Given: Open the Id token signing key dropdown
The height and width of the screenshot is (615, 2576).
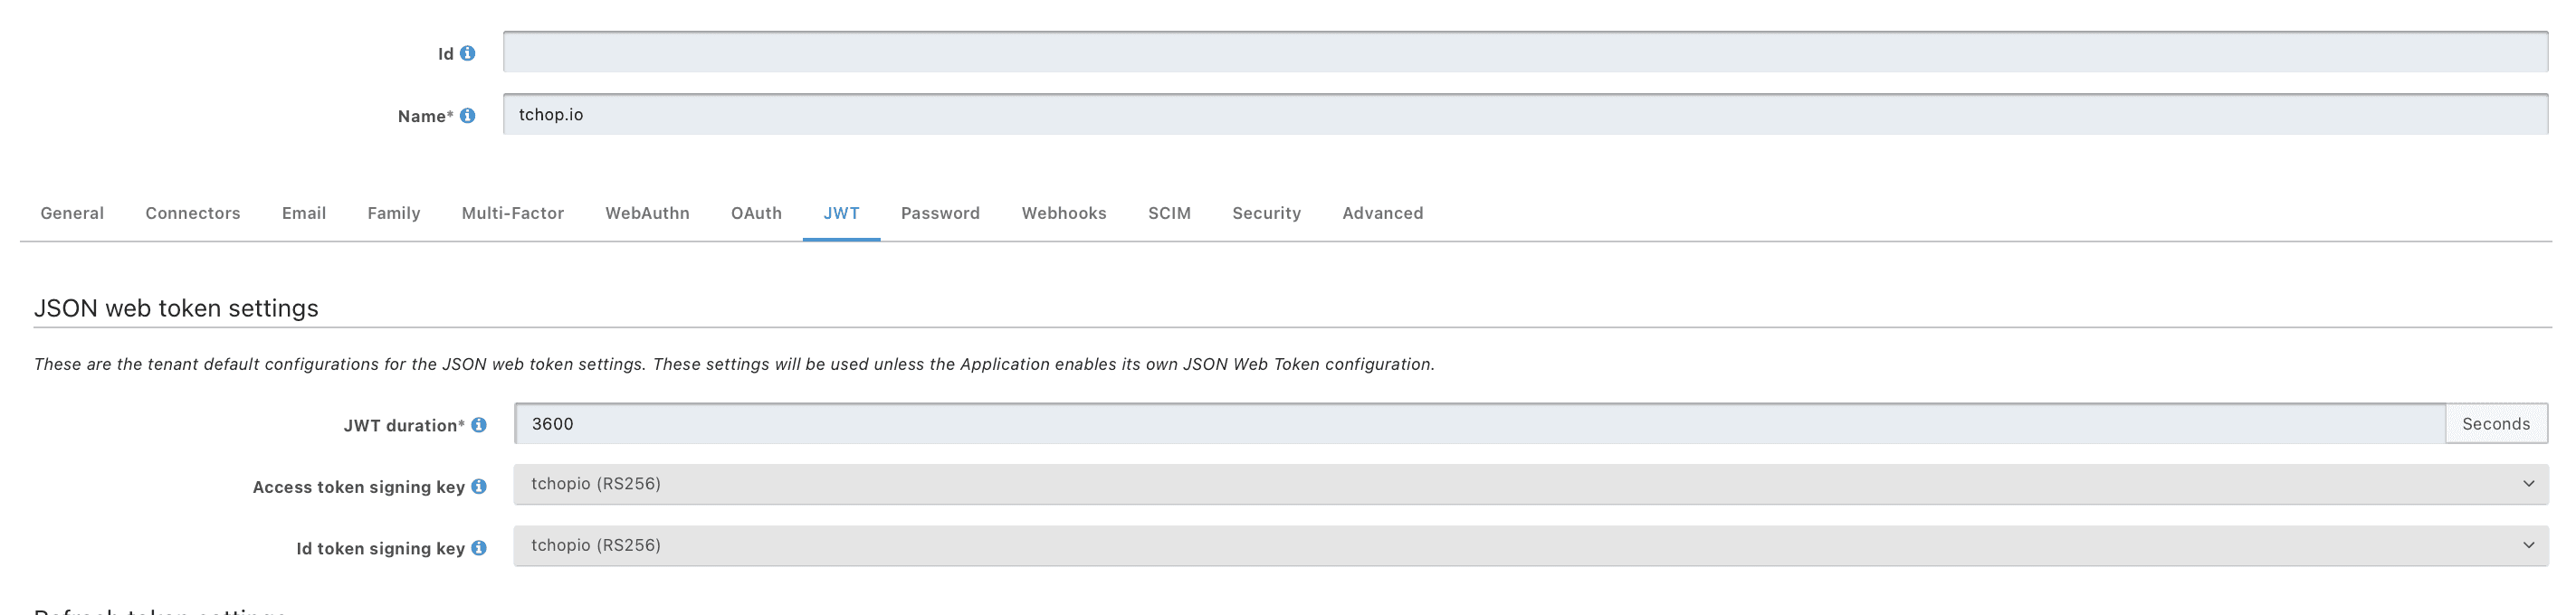Looking at the screenshot, I should pos(1530,546).
